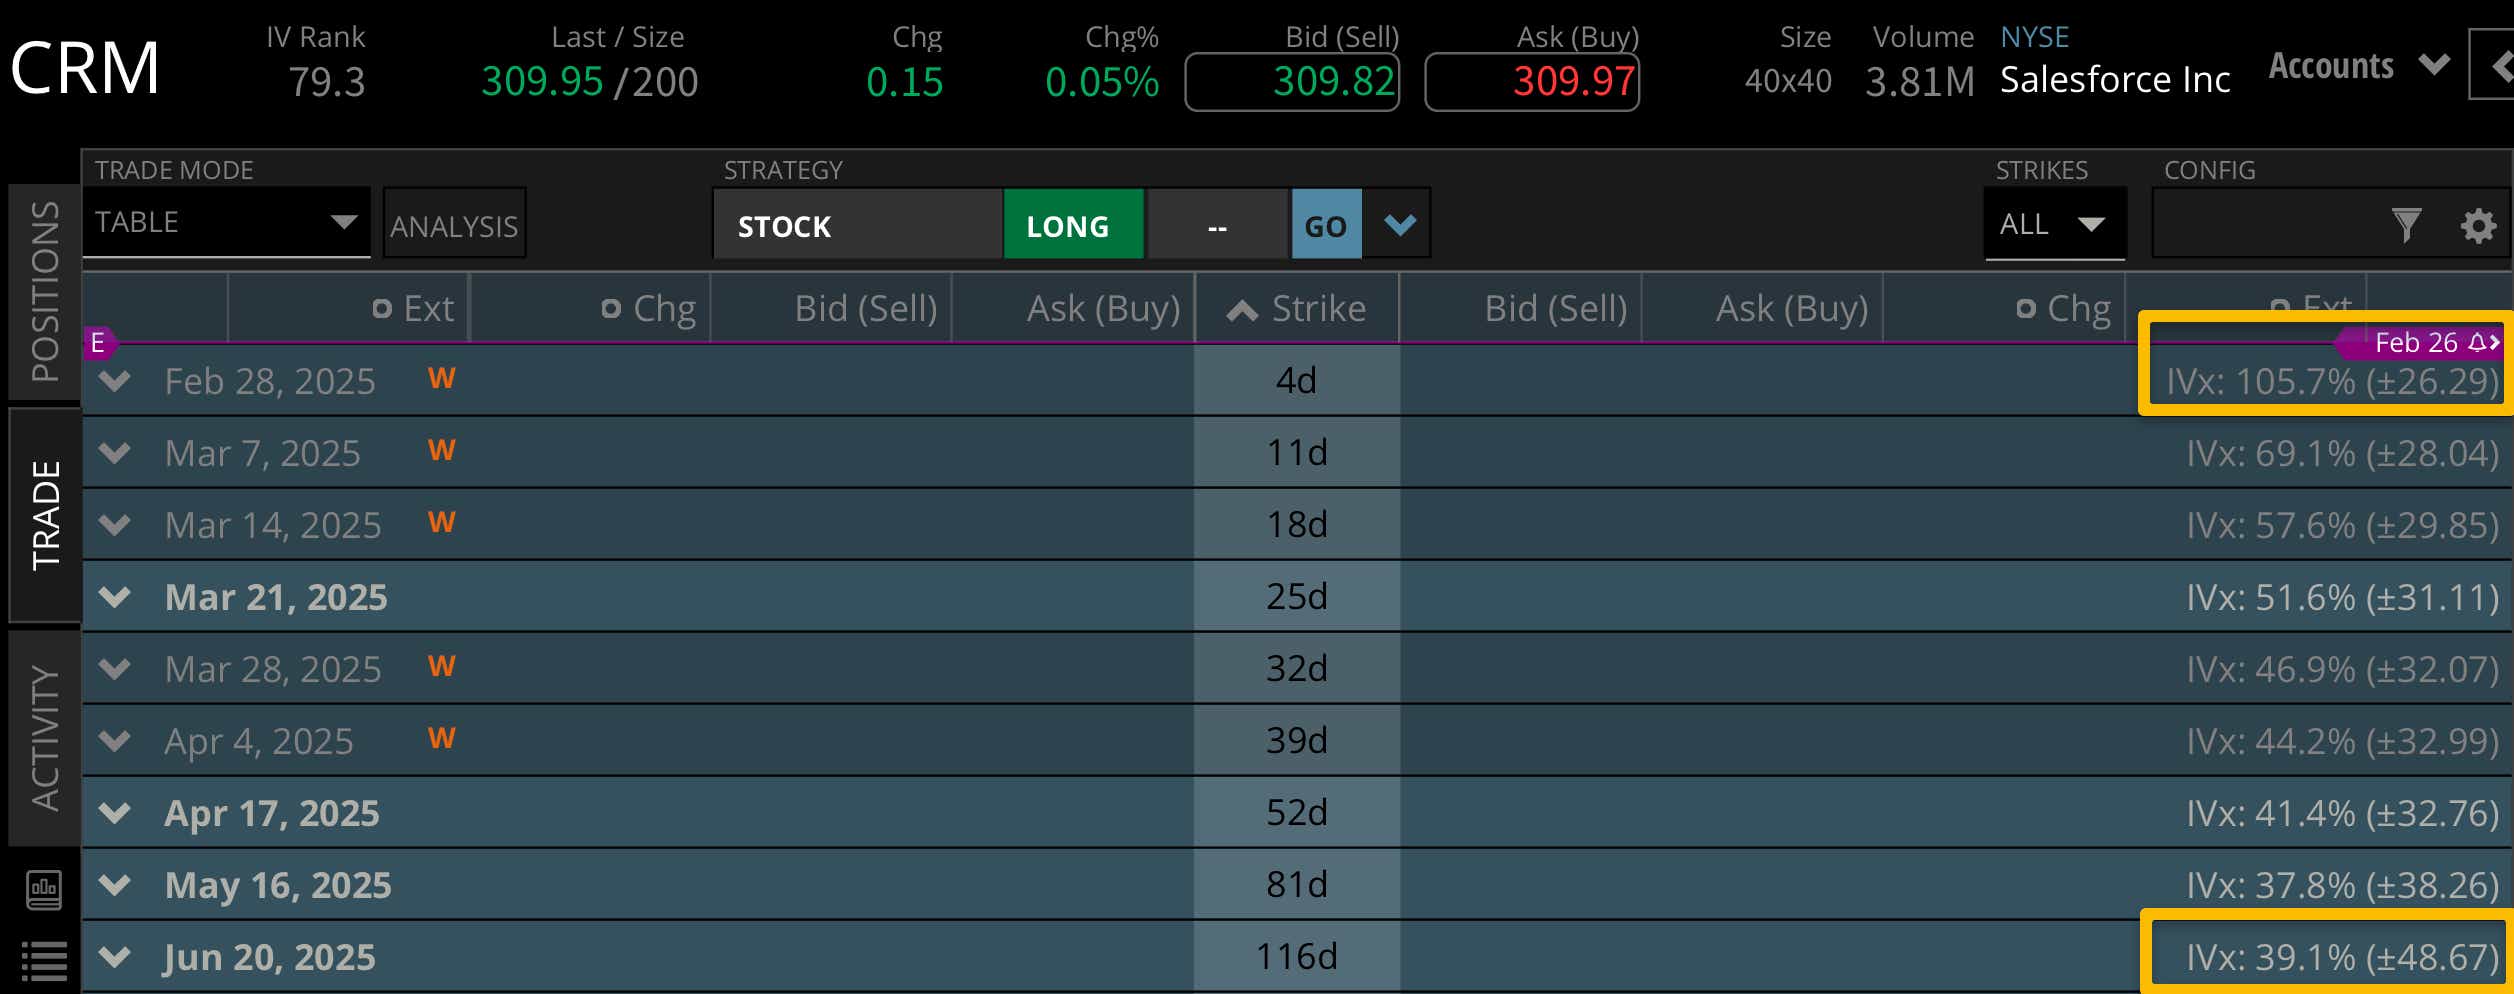Open the trade journal icon in the left sidebar

coord(42,889)
